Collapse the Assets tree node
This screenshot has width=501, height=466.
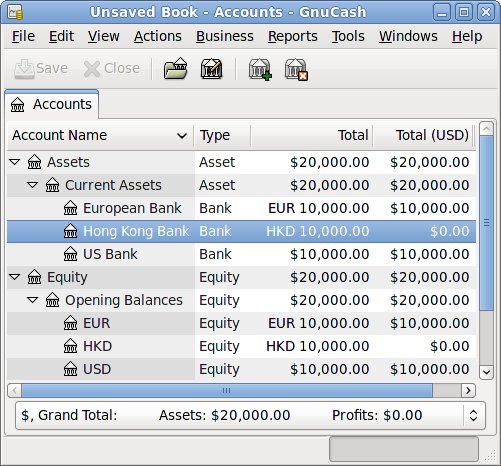click(15, 162)
